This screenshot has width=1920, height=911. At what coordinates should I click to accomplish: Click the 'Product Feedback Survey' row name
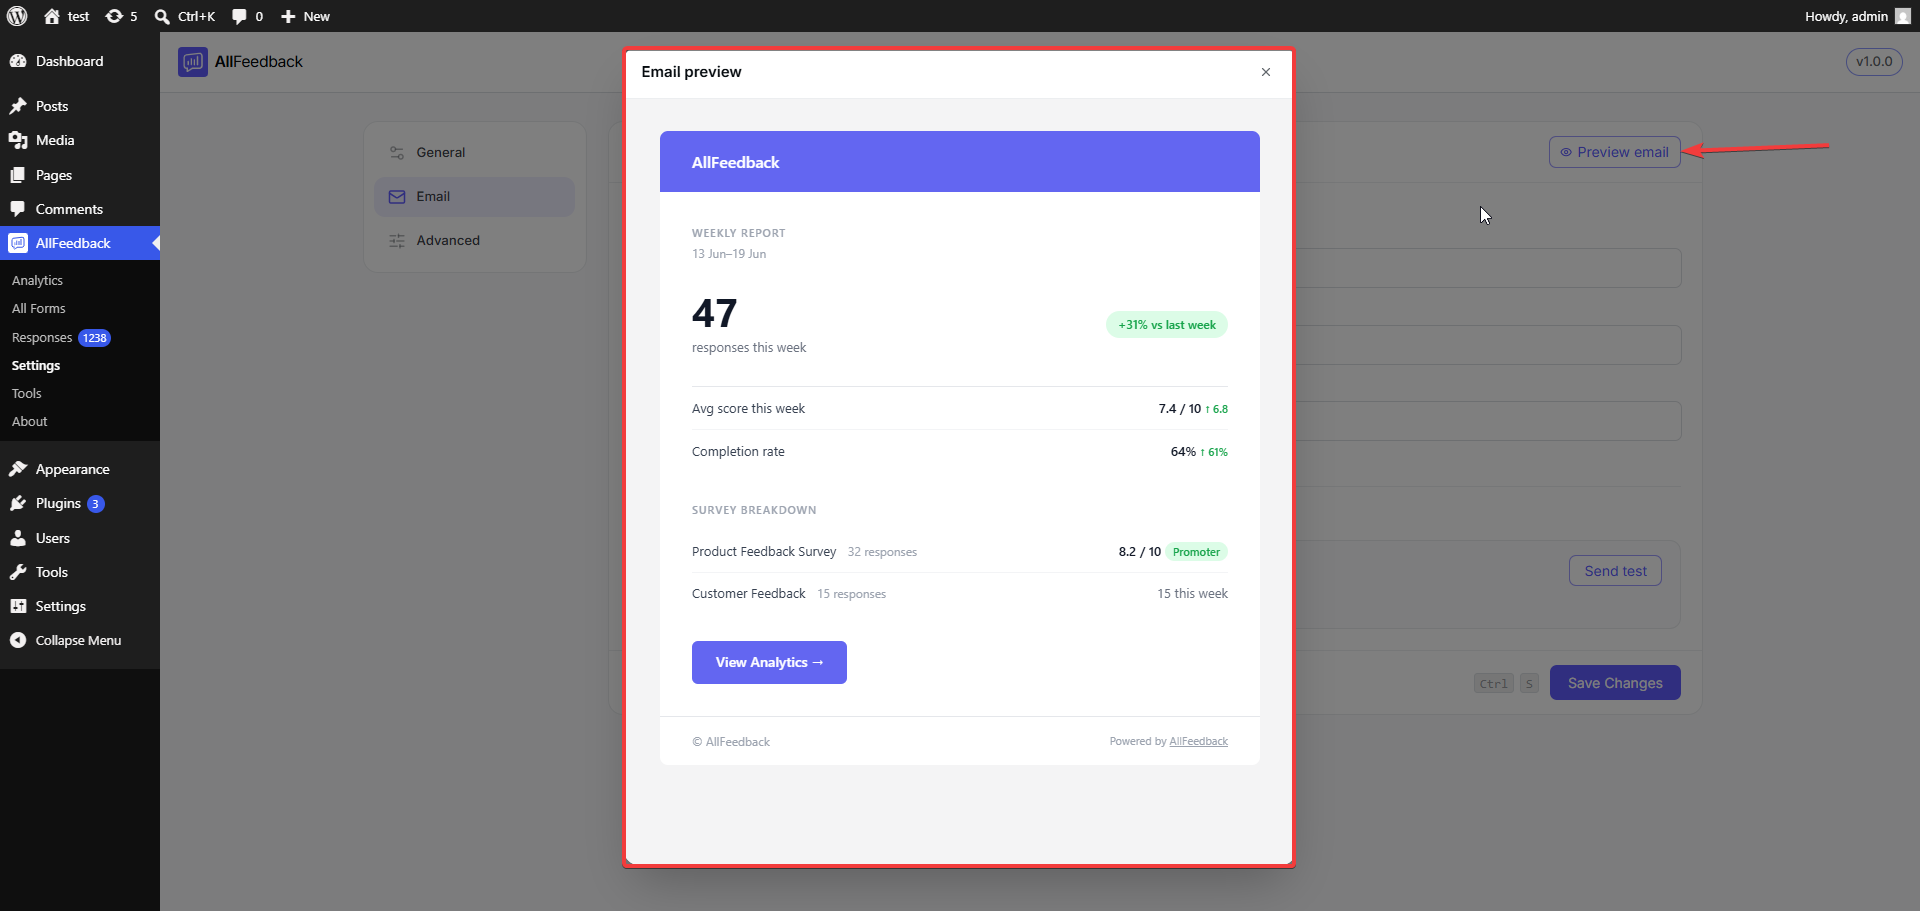764,552
